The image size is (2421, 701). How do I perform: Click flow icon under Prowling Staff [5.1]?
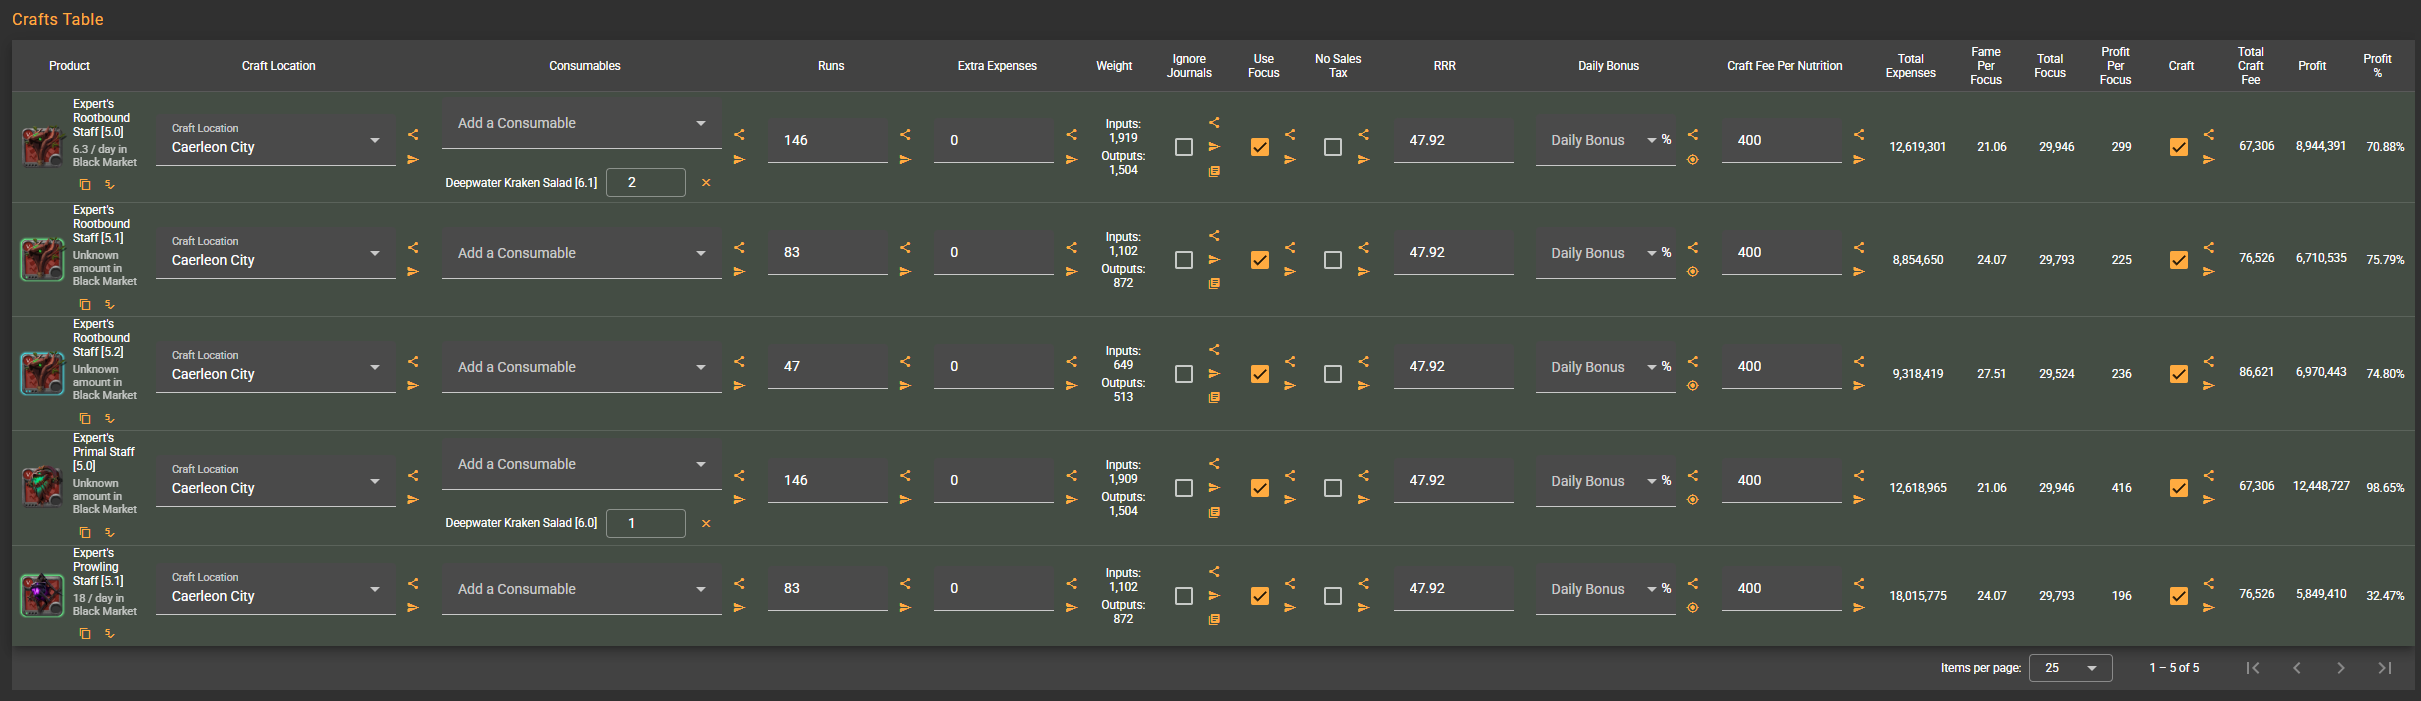[x=110, y=633]
